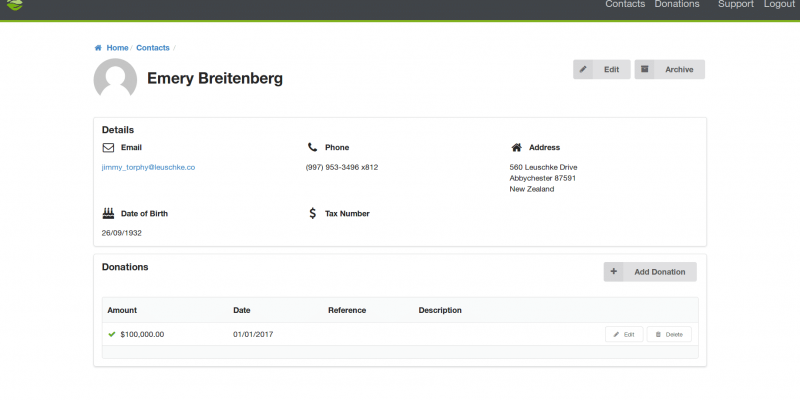Click the house icon next to Address
This screenshot has width=800, height=400.
click(x=517, y=147)
